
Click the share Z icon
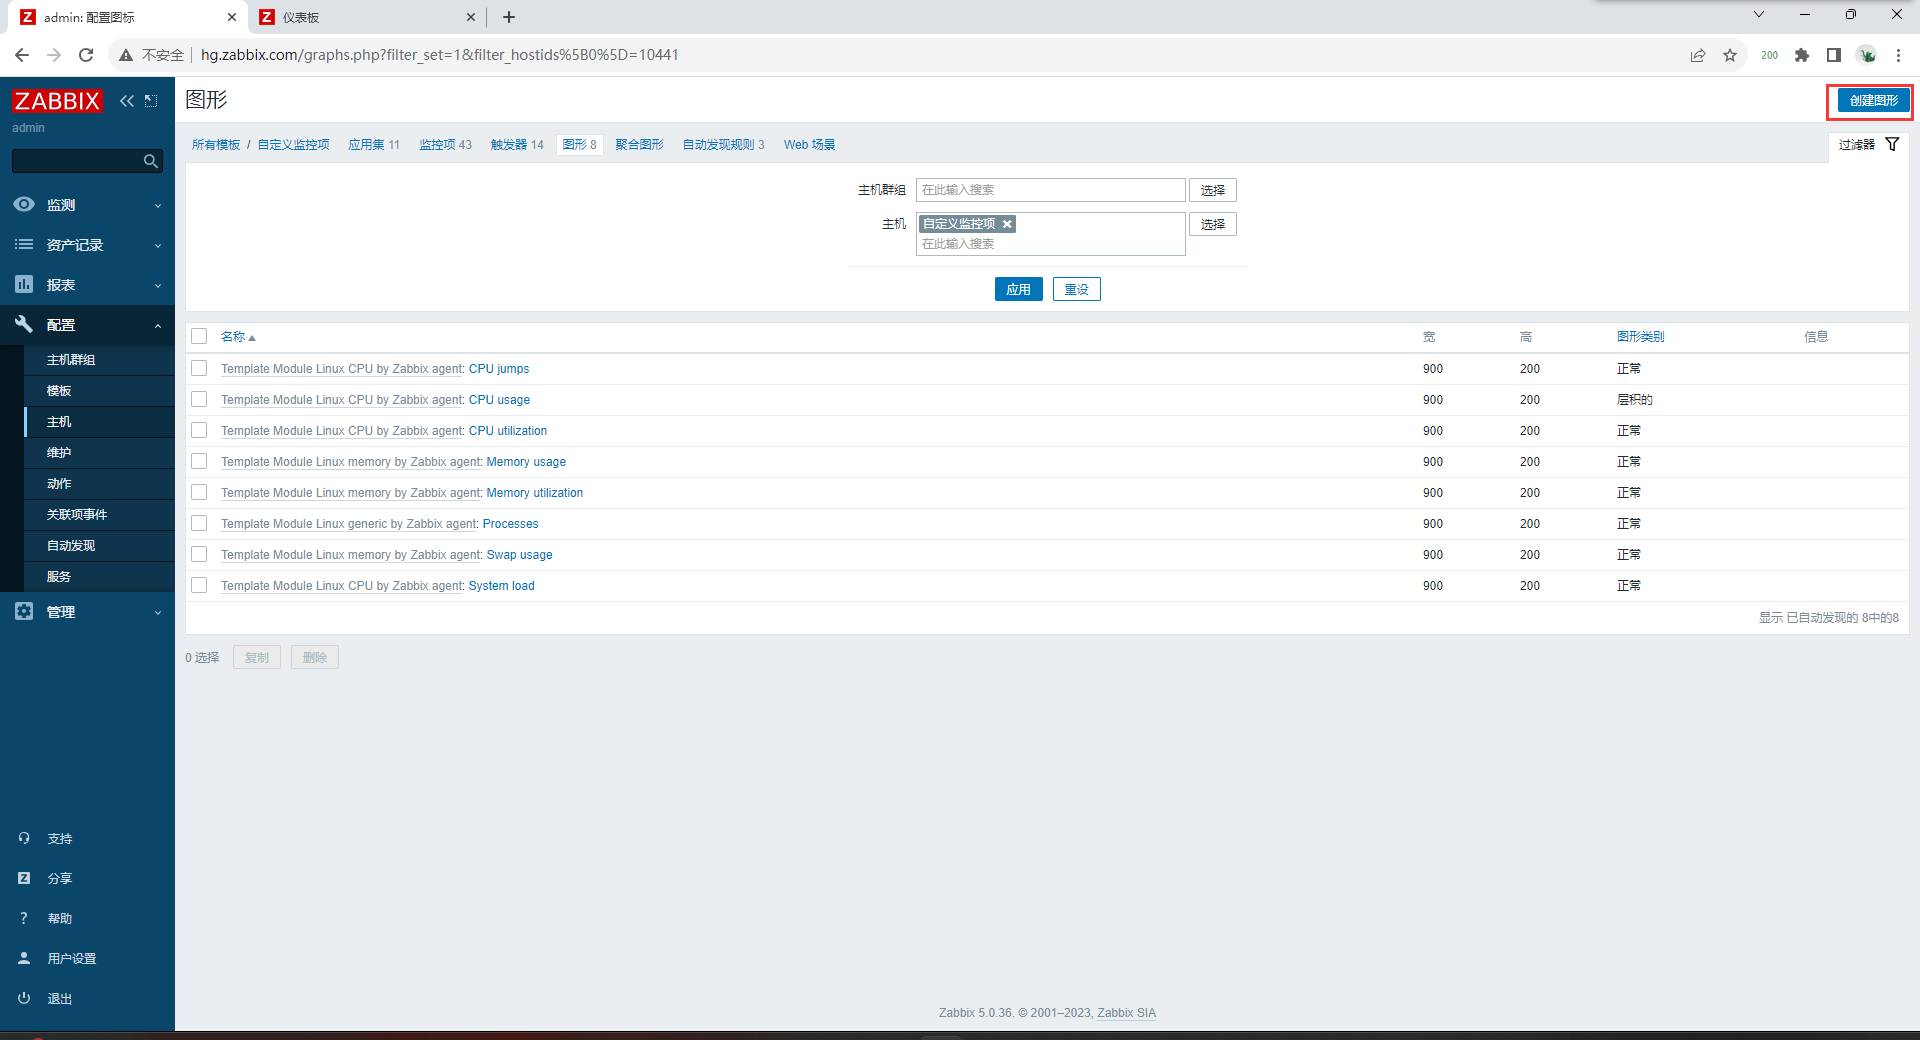click(24, 878)
